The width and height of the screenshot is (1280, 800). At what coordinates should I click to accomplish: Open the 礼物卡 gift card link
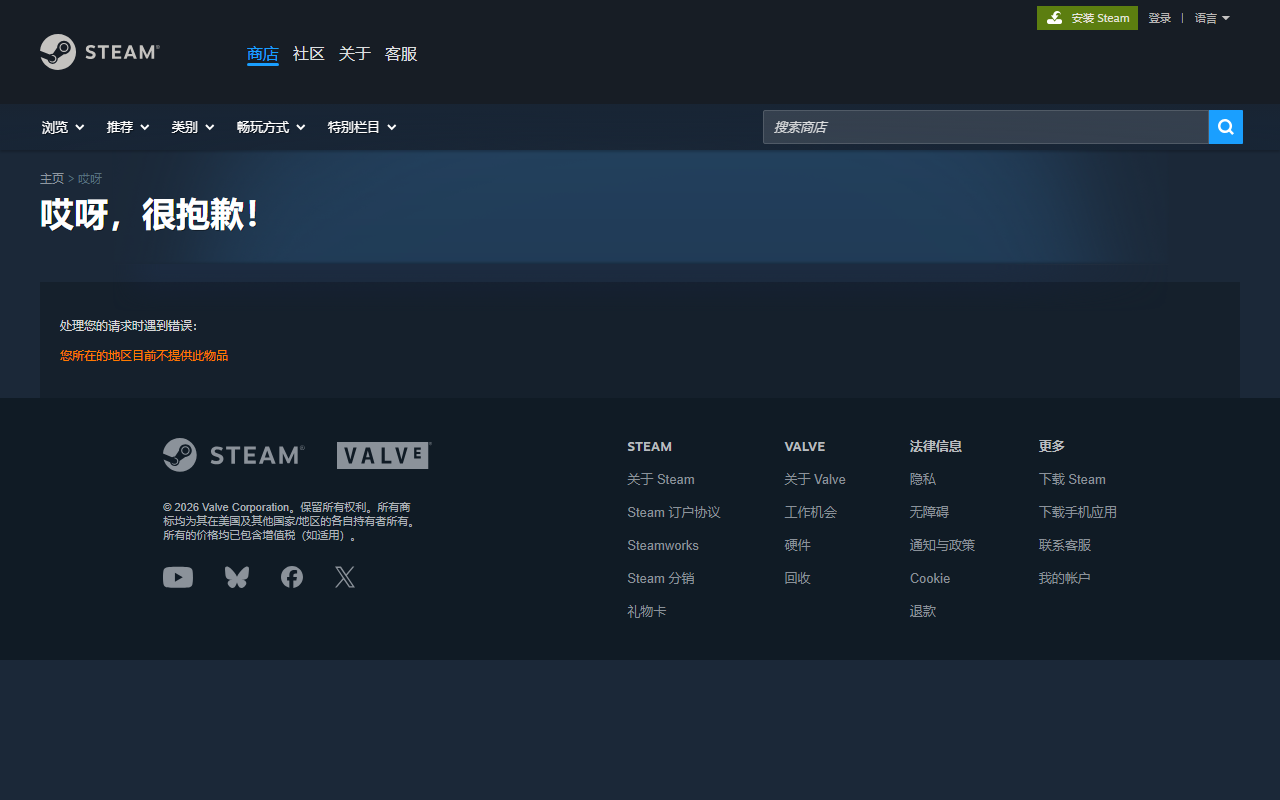point(647,612)
